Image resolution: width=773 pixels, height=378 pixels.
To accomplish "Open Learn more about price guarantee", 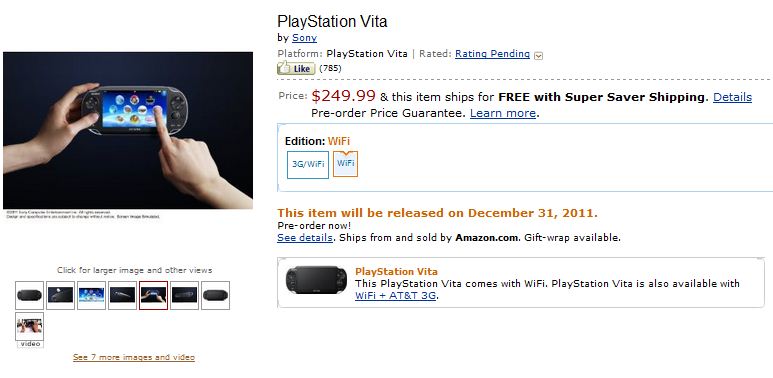I will tap(502, 113).
